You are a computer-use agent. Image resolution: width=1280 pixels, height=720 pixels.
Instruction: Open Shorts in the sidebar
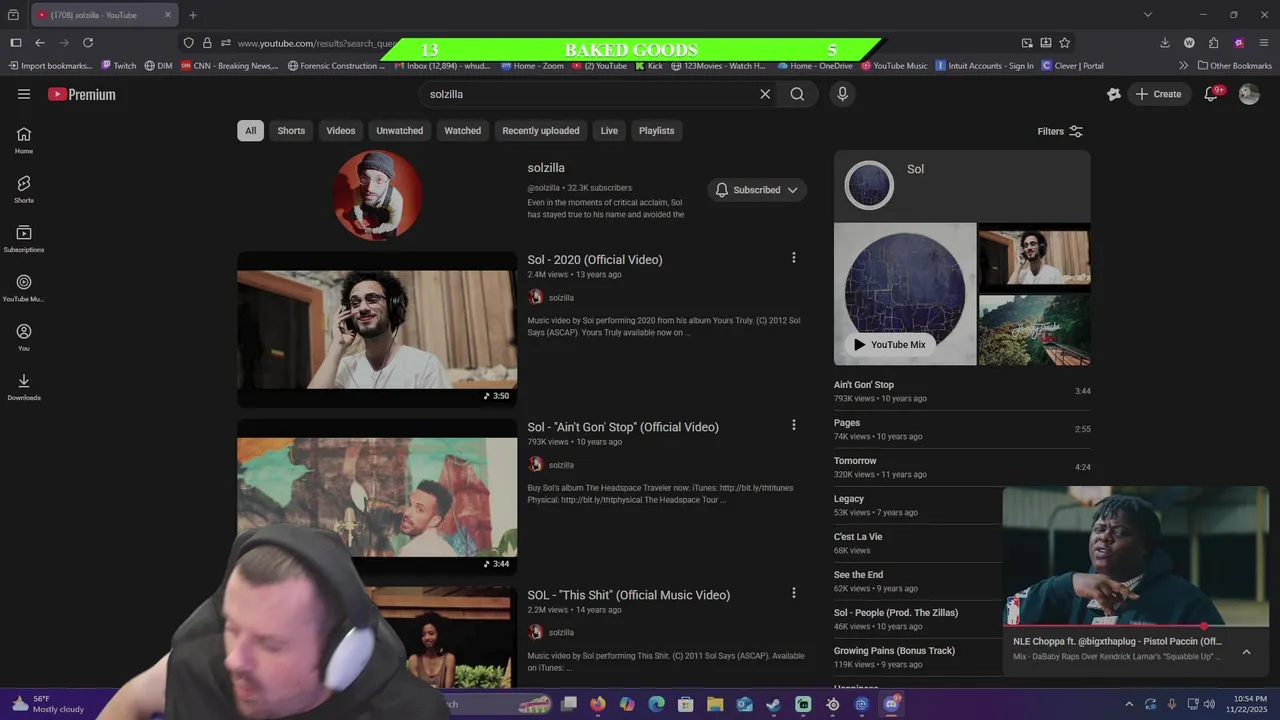pos(24,189)
